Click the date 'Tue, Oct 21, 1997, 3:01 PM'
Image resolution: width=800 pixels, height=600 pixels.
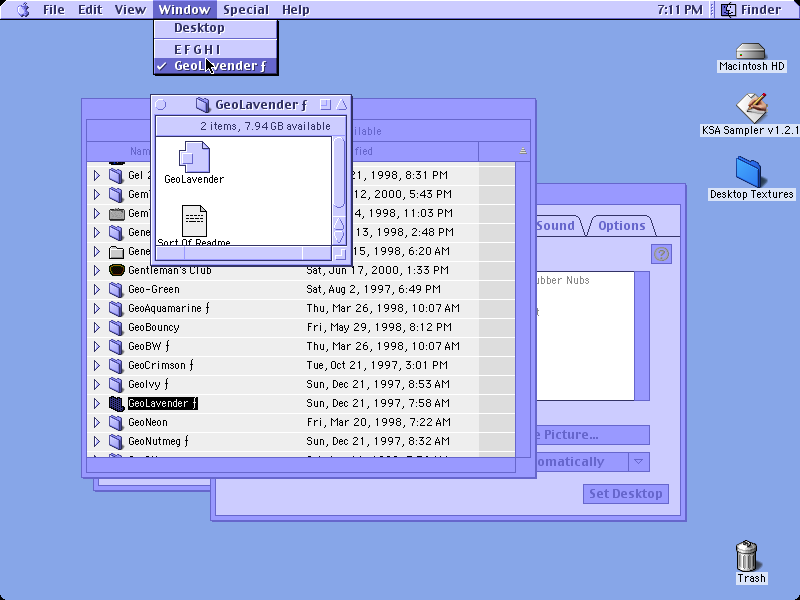(x=377, y=365)
